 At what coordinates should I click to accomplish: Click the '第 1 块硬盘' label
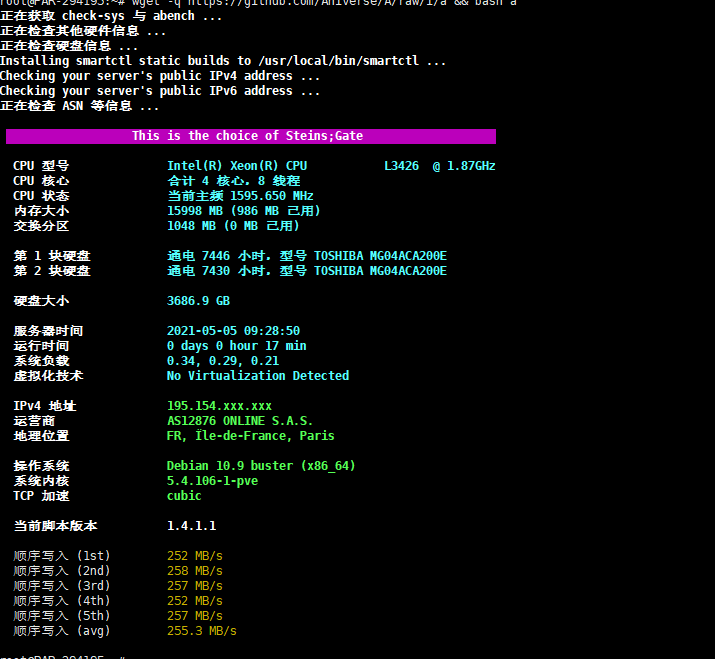(x=52, y=256)
